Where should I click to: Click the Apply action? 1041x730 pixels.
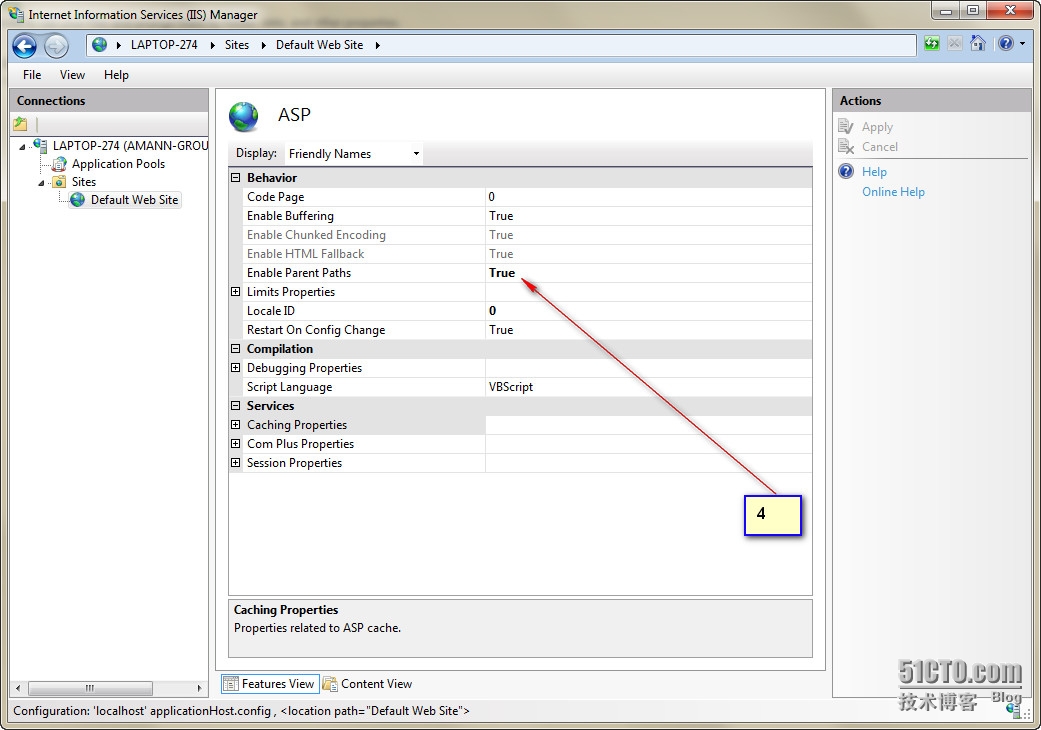pos(877,127)
